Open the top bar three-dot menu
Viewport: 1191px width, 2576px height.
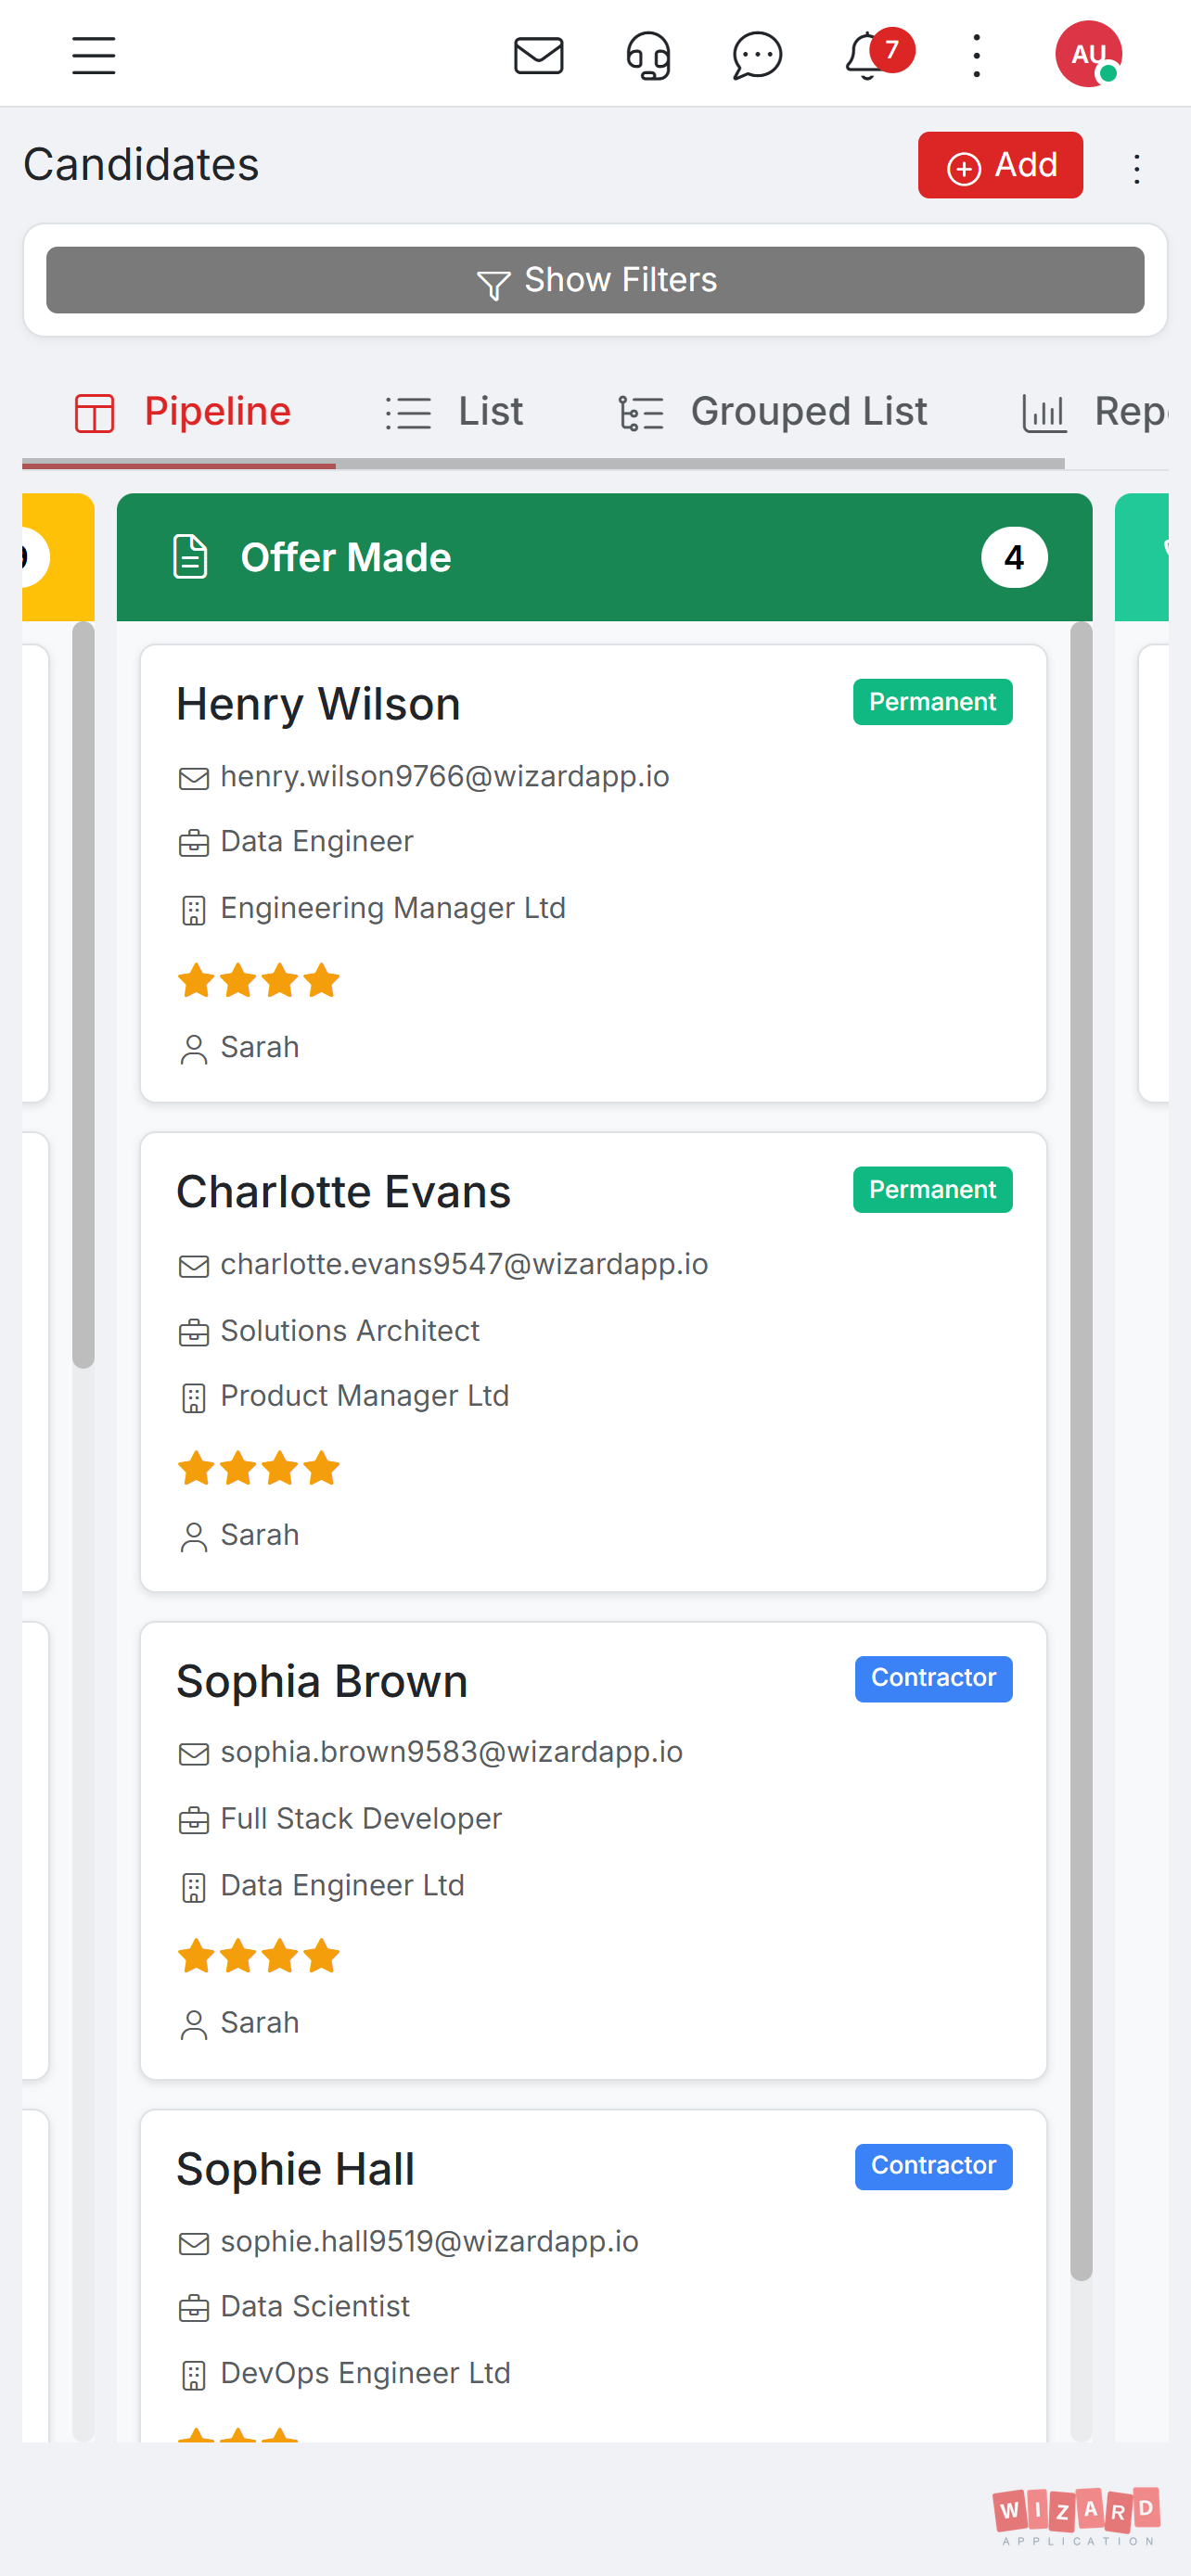(x=976, y=55)
